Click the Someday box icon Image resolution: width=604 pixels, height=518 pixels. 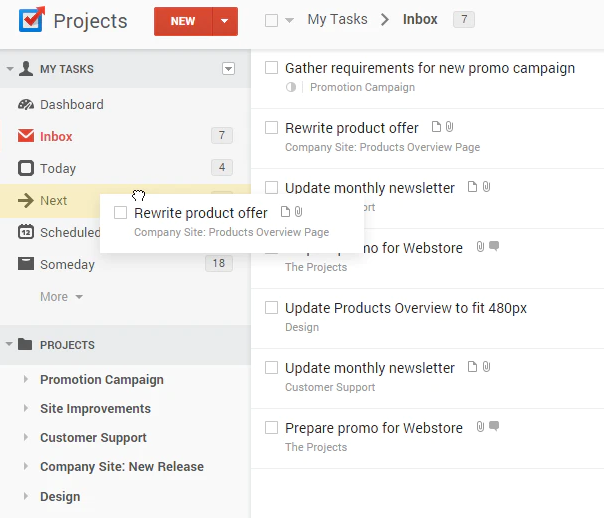(x=26, y=265)
